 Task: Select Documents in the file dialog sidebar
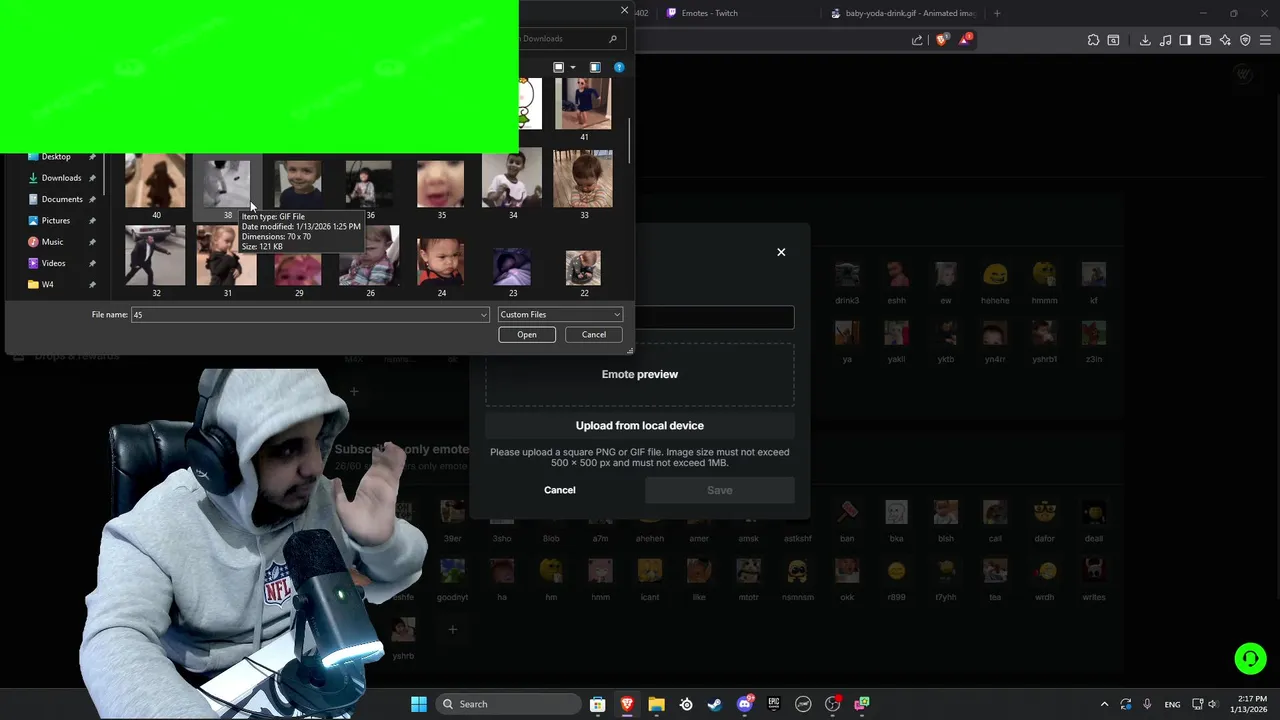point(62,199)
